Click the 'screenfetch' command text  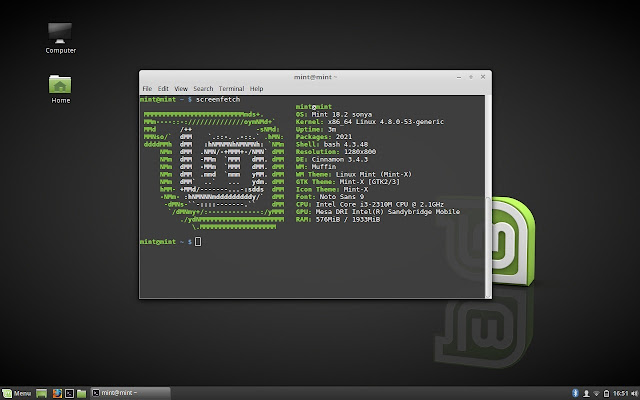tap(218, 99)
